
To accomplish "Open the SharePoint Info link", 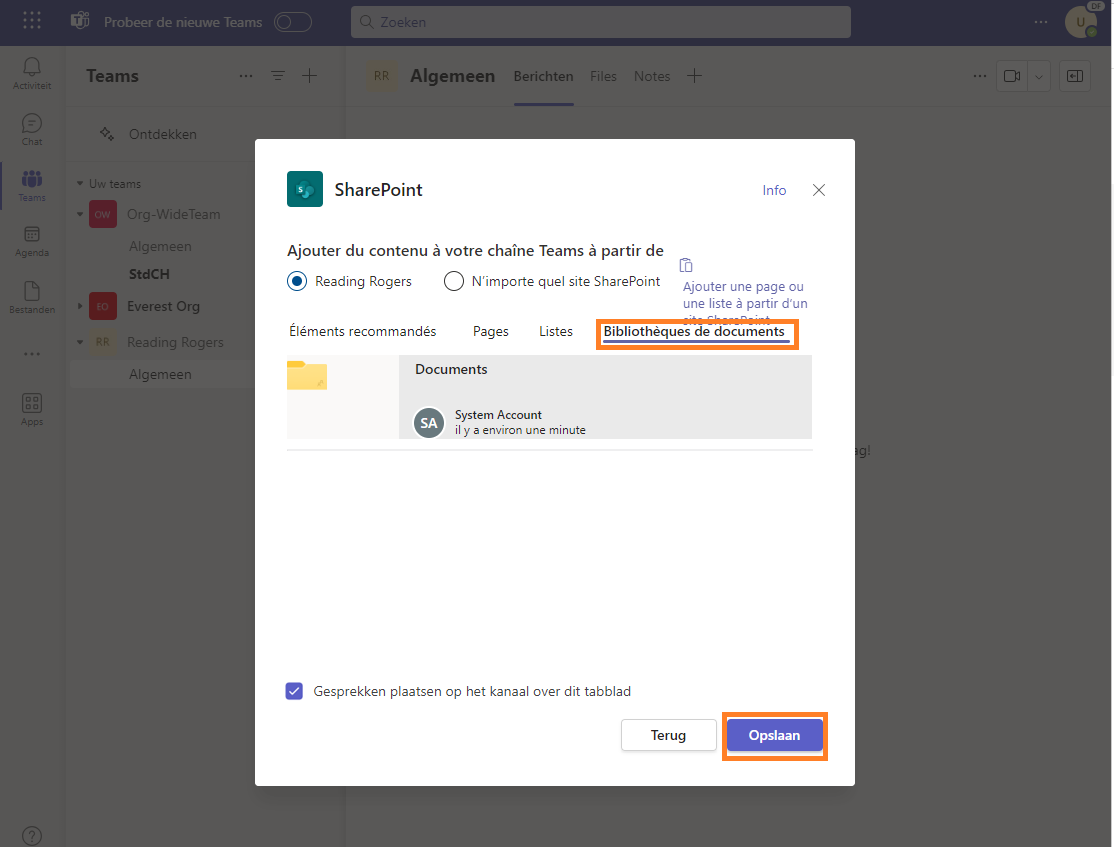I will (774, 190).
